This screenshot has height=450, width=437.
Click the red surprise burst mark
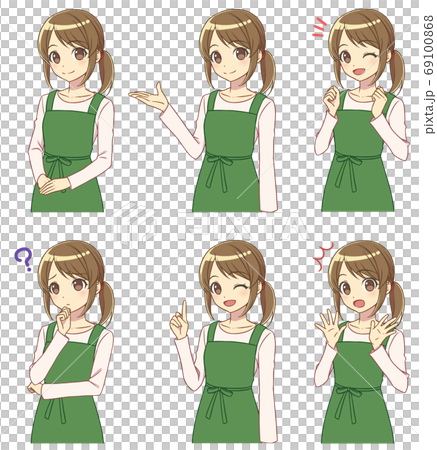point(322,256)
